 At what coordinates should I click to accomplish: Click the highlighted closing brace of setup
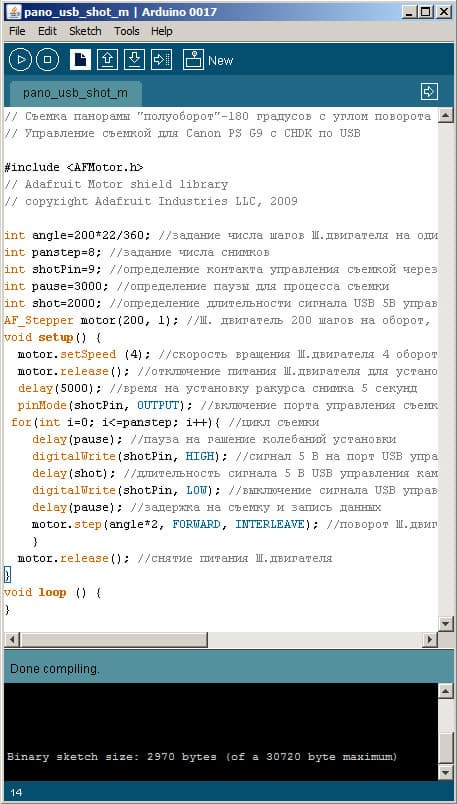(x=7, y=575)
